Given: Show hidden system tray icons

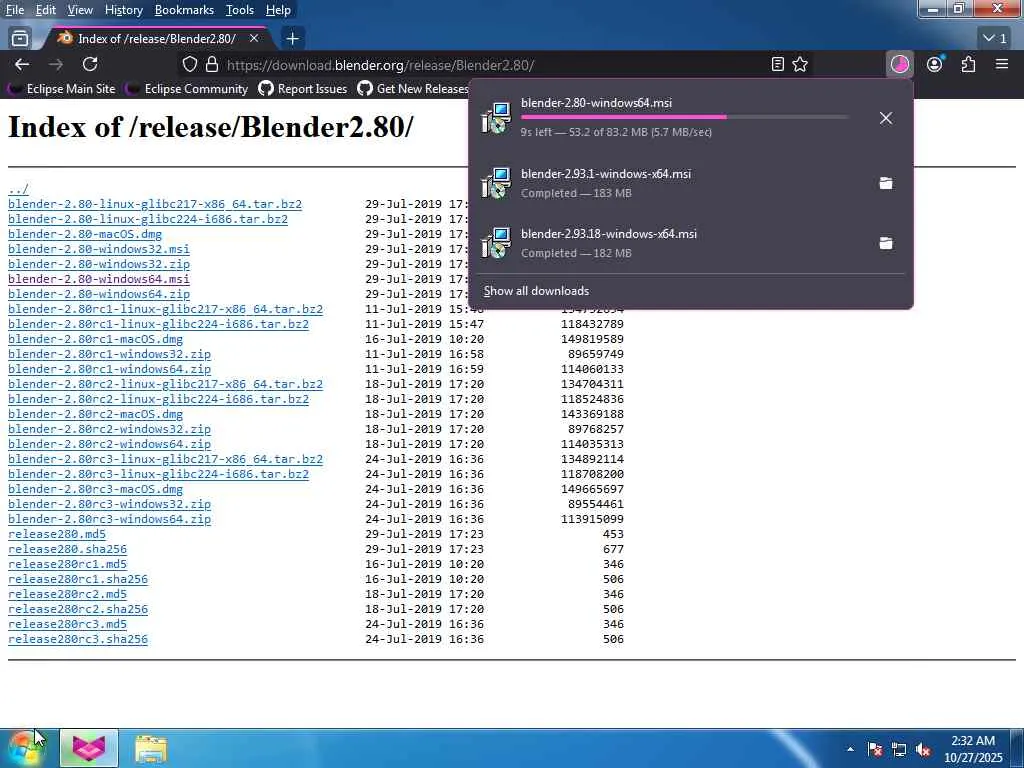Looking at the screenshot, I should [x=850, y=749].
